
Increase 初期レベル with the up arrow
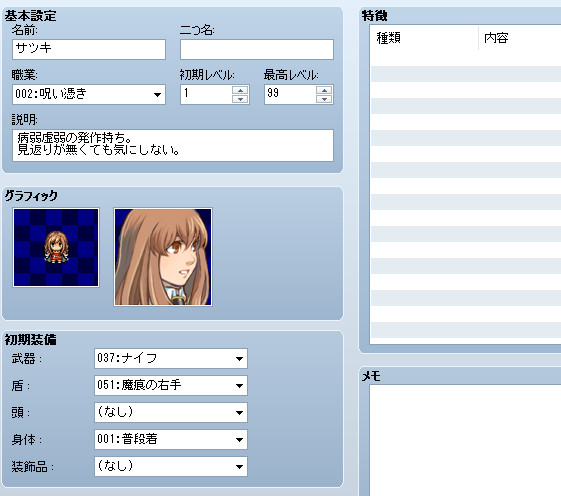[x=240, y=90]
